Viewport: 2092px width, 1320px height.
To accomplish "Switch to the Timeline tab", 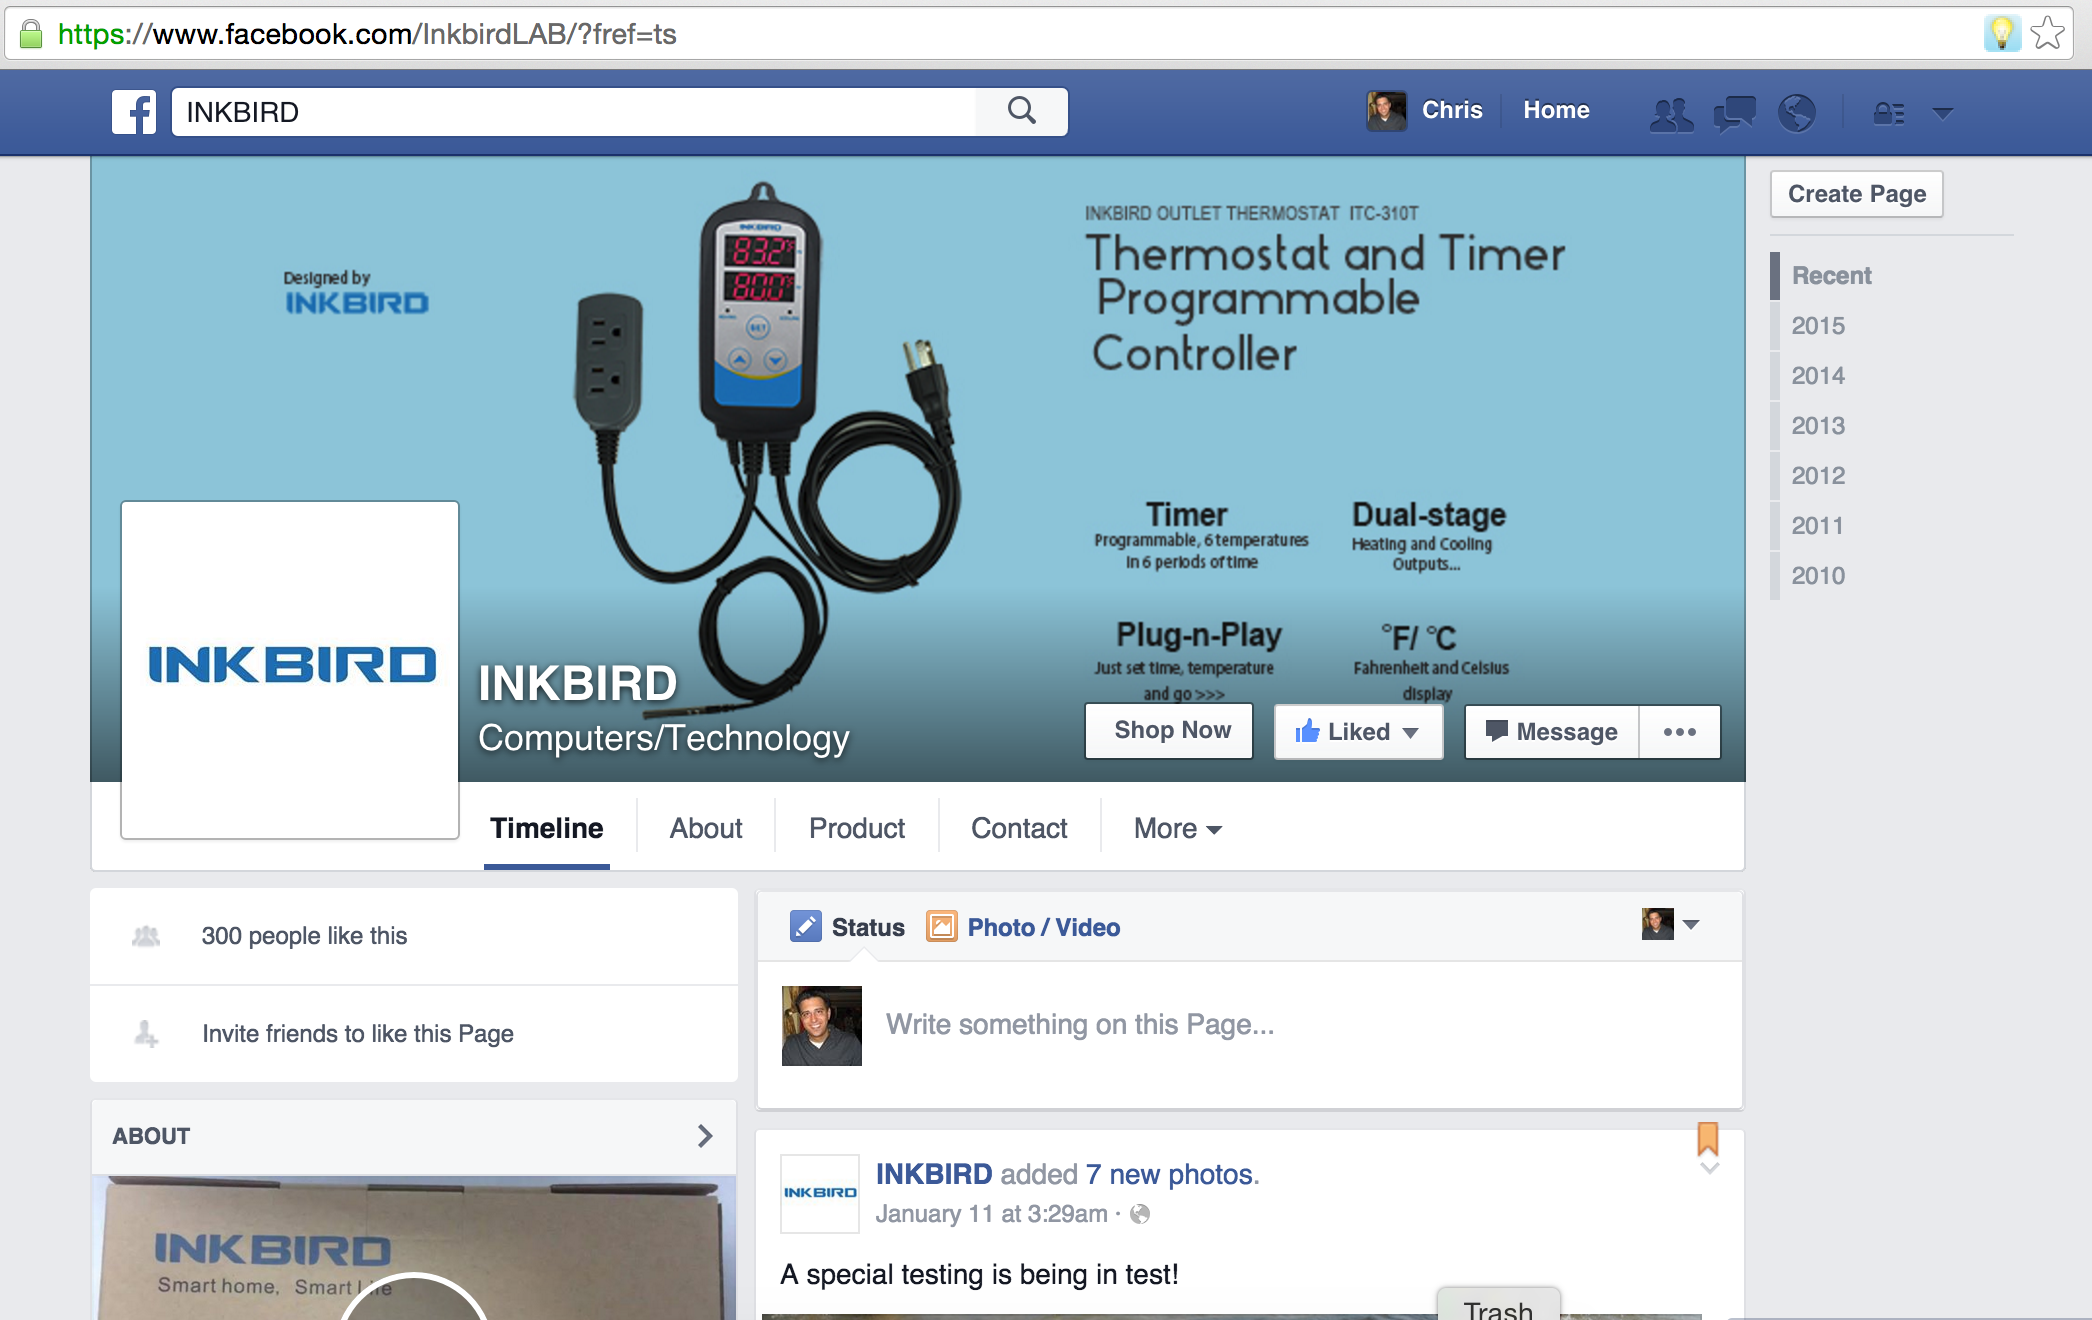I will point(546,828).
